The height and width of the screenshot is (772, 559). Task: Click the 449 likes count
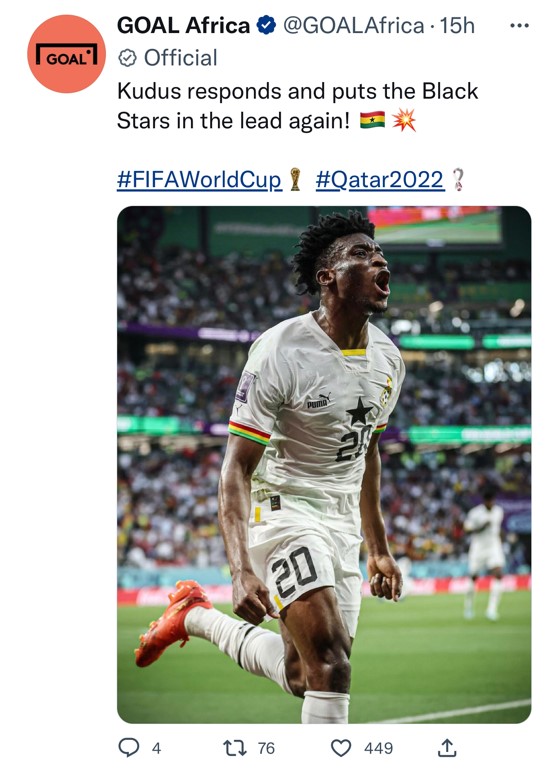[378, 748]
